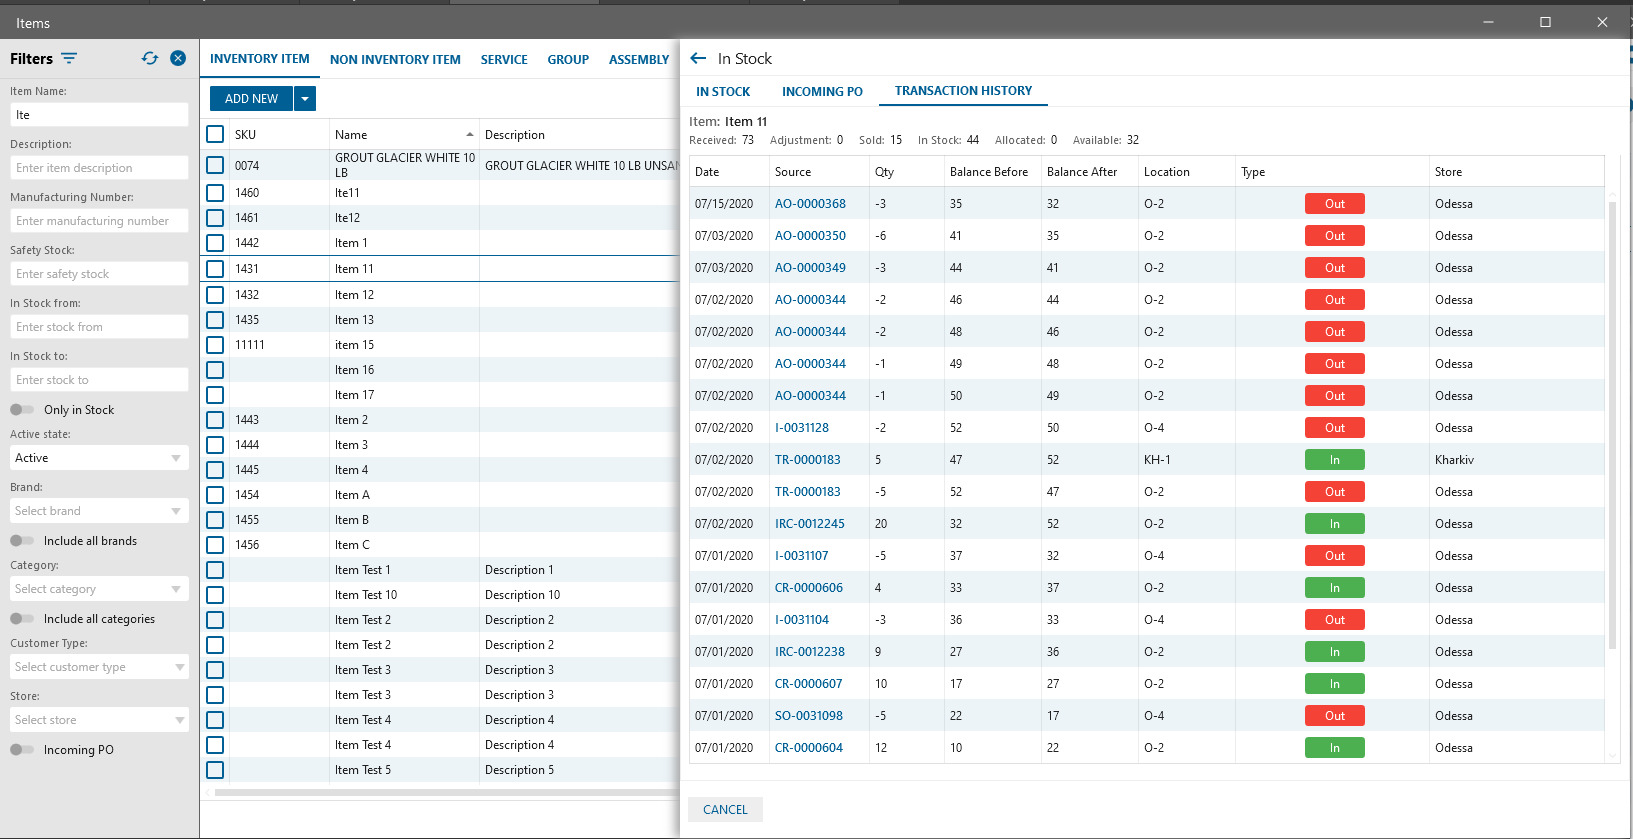This screenshot has width=1633, height=839.
Task: Switch to the NON INVENTORY ITEM tab
Action: (395, 60)
